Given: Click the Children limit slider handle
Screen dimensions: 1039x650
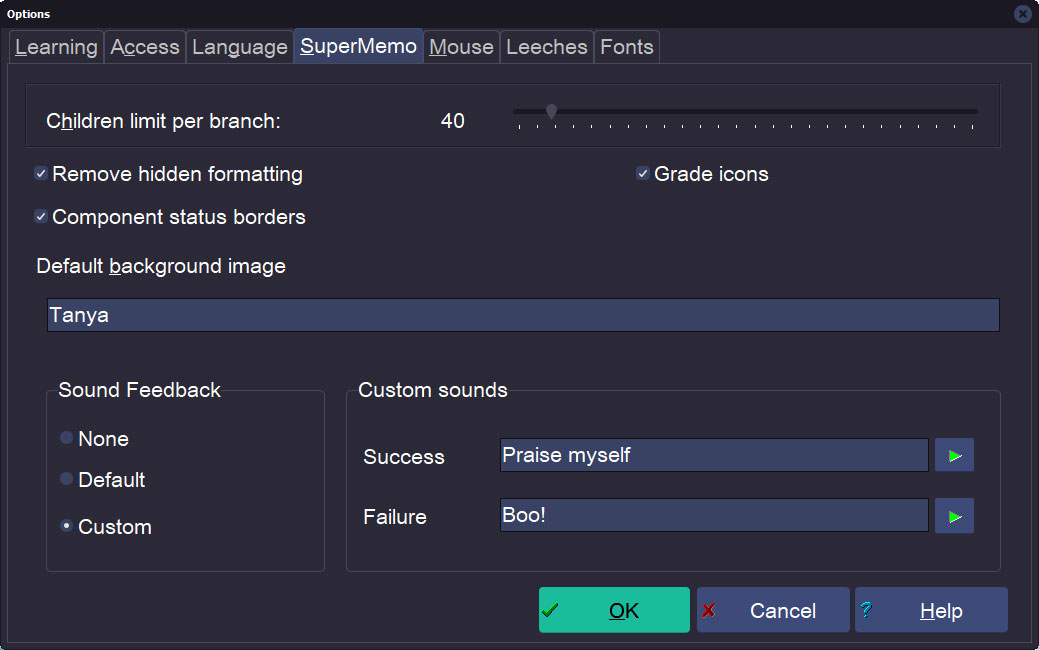Looking at the screenshot, I should [551, 112].
